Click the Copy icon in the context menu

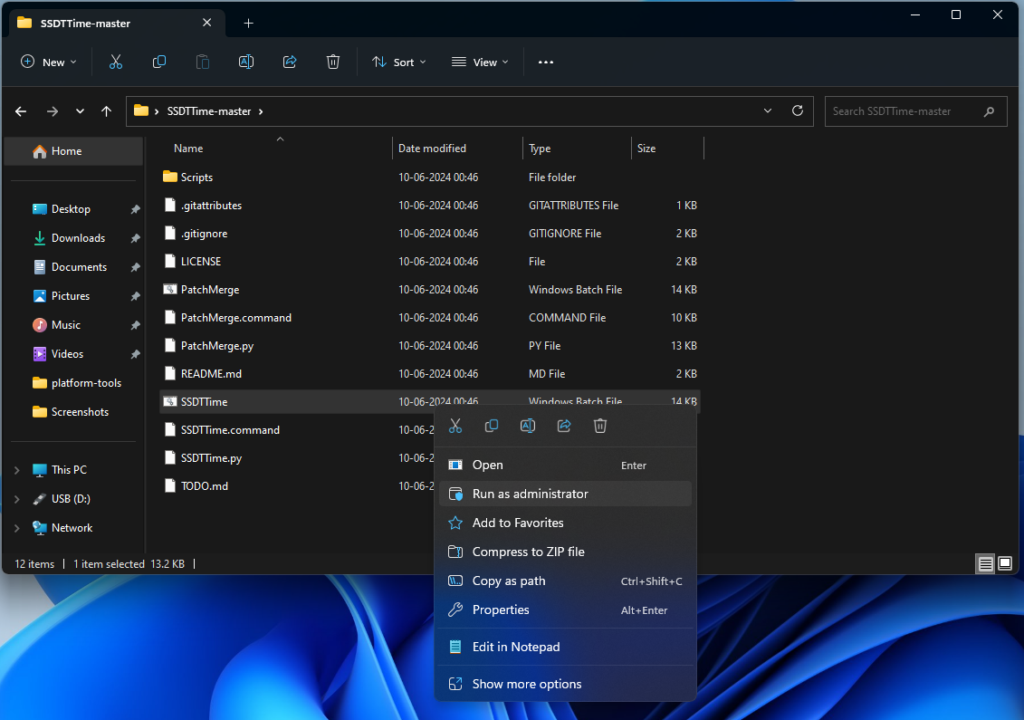point(491,426)
